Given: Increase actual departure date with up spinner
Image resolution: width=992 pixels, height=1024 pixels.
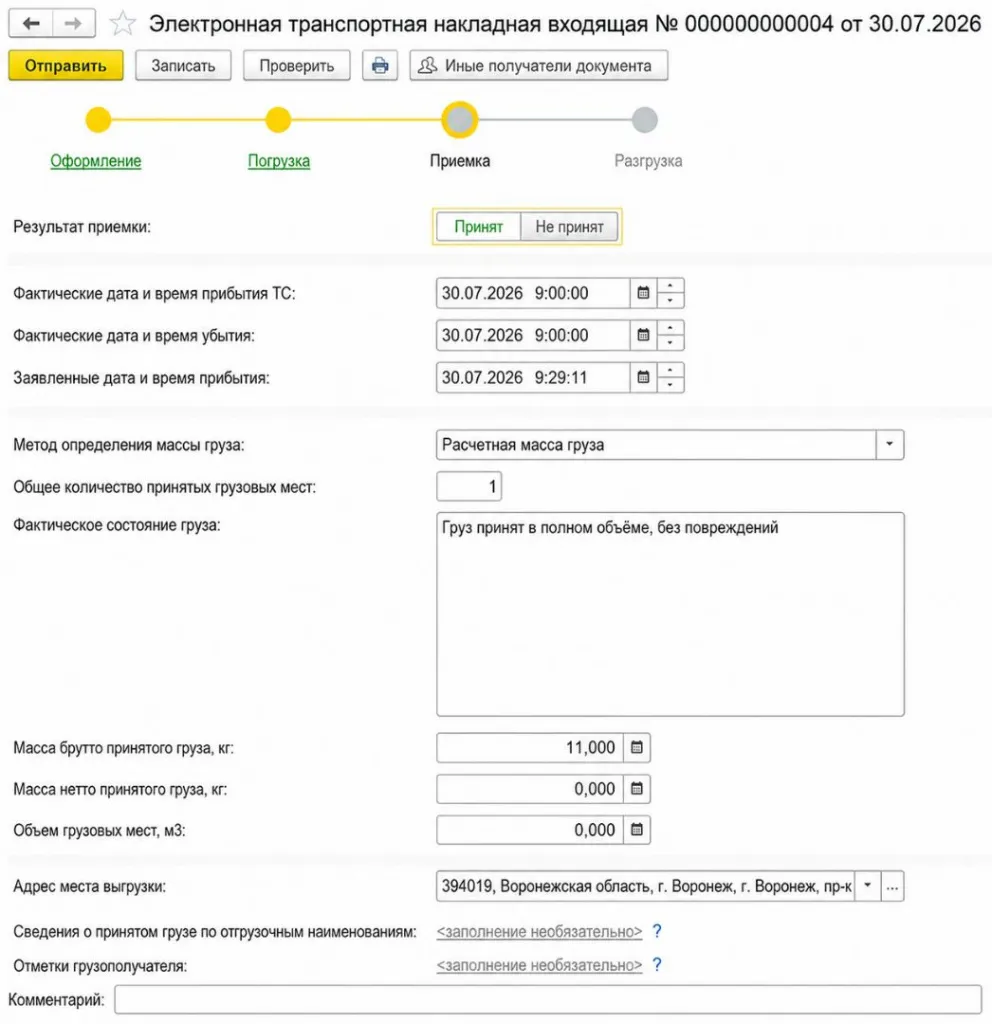Looking at the screenshot, I should click(671, 328).
